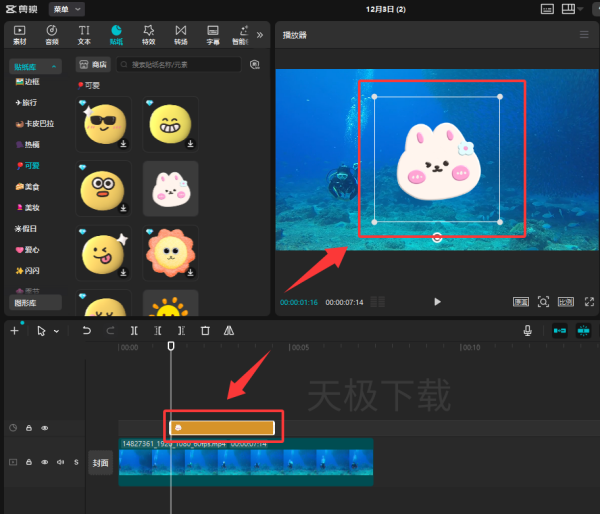
Task: Click the 商店 store button
Action: pos(93,64)
